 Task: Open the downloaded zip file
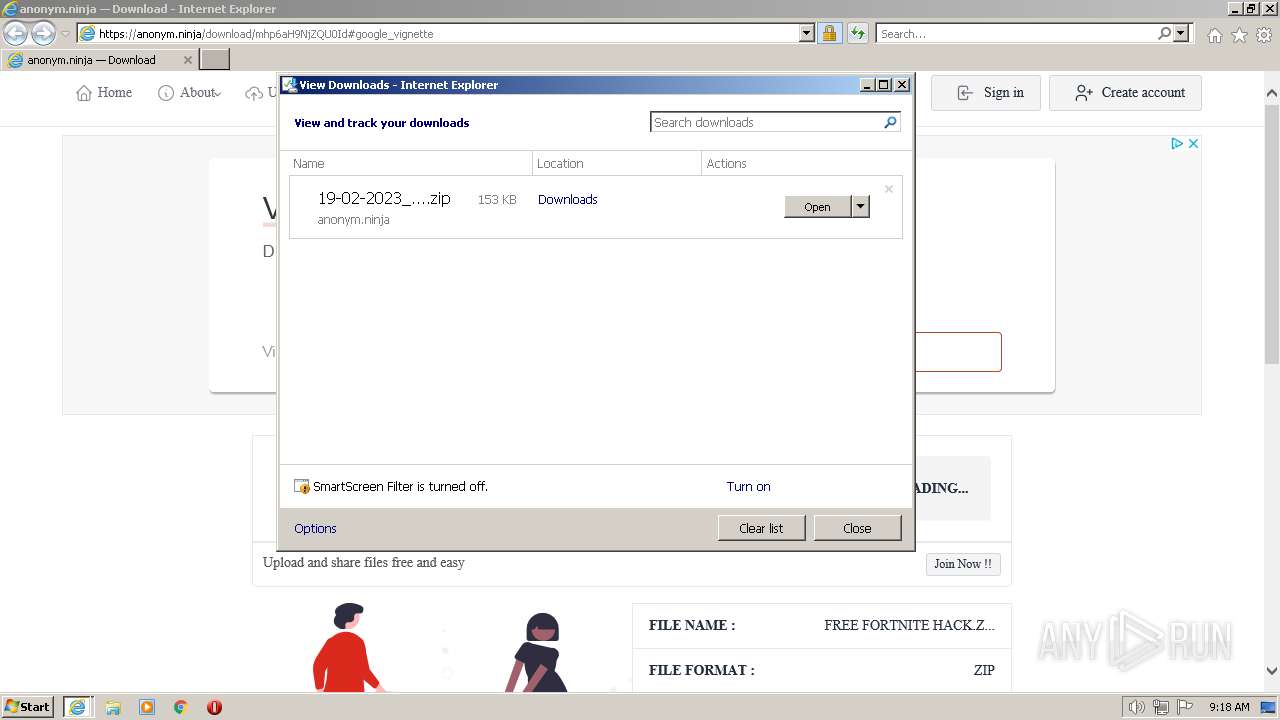click(817, 207)
